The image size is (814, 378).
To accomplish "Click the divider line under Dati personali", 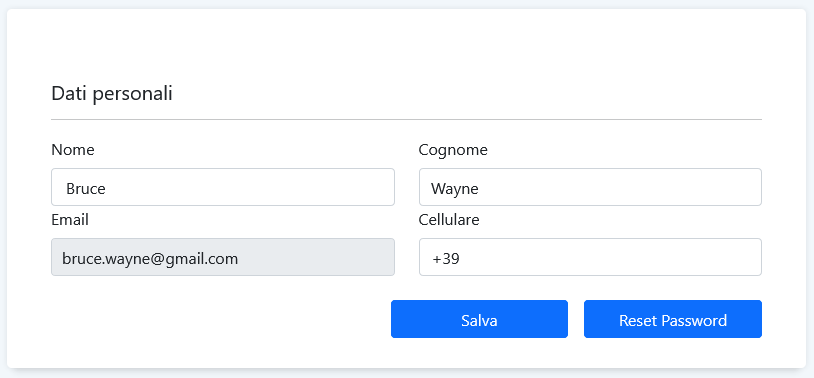I will tap(406, 119).
